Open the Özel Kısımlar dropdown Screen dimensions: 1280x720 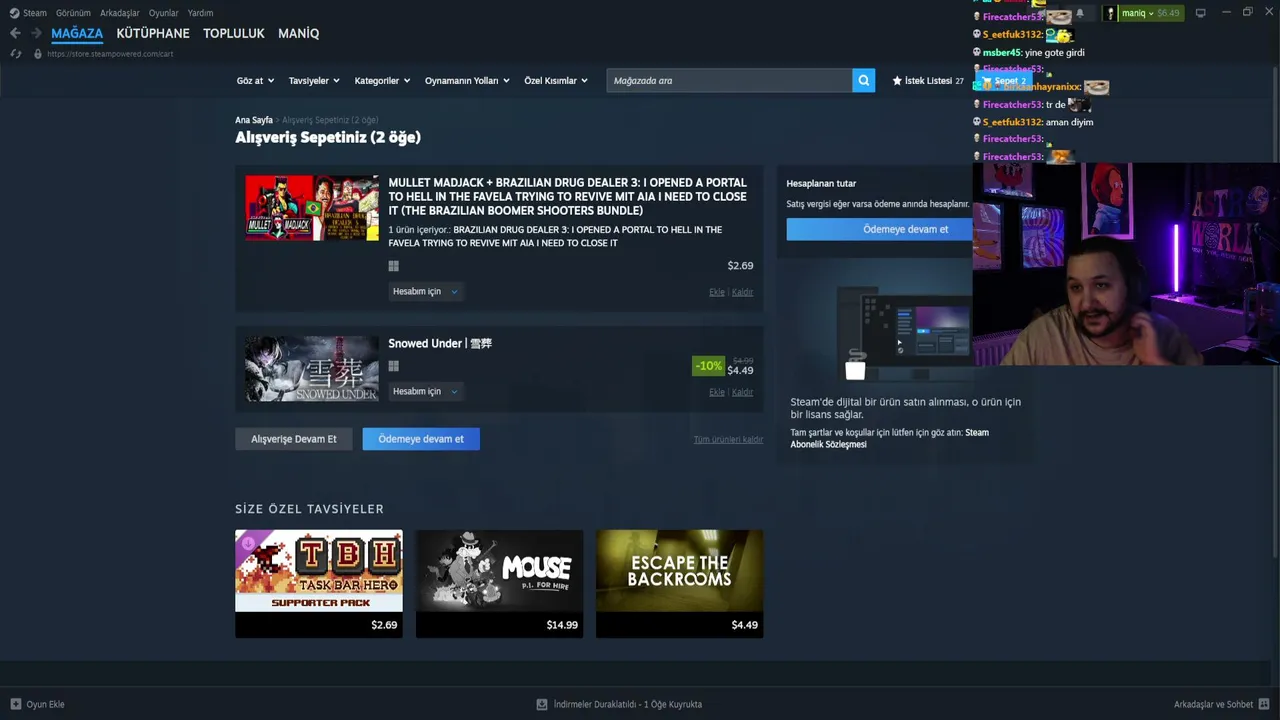pyautogui.click(x=556, y=81)
